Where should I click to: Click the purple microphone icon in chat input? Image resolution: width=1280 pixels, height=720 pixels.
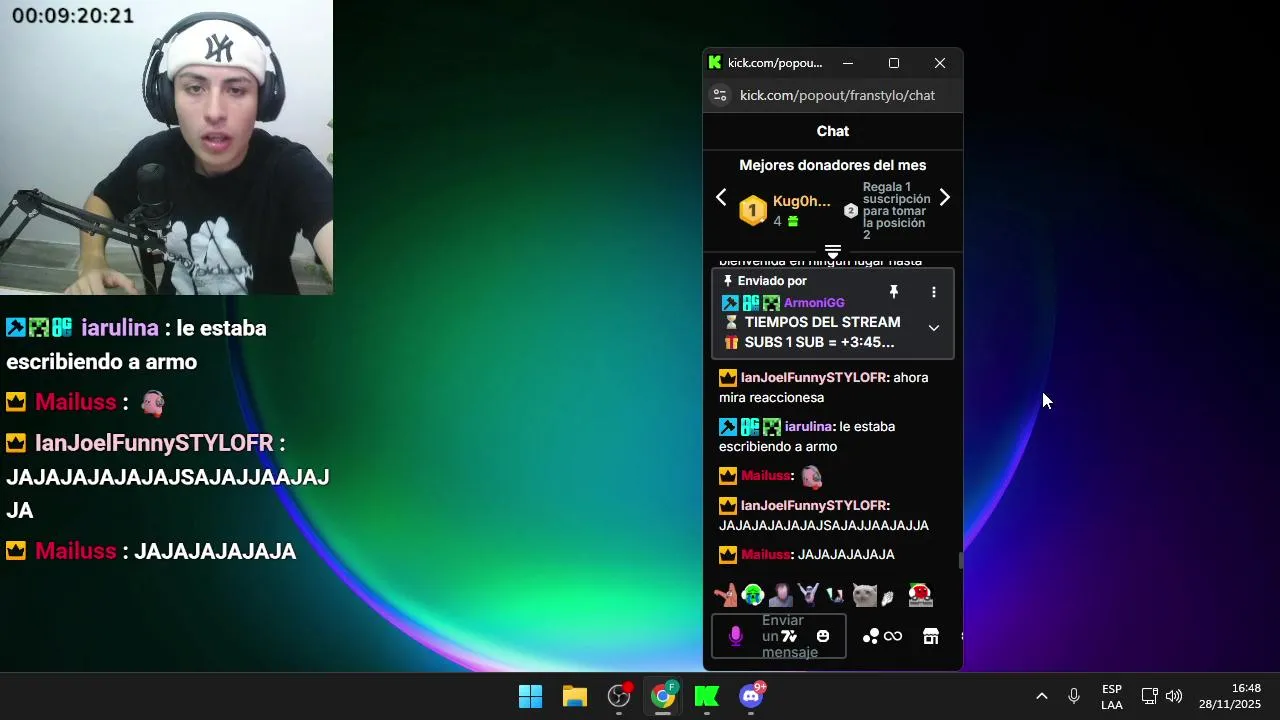[x=736, y=636]
